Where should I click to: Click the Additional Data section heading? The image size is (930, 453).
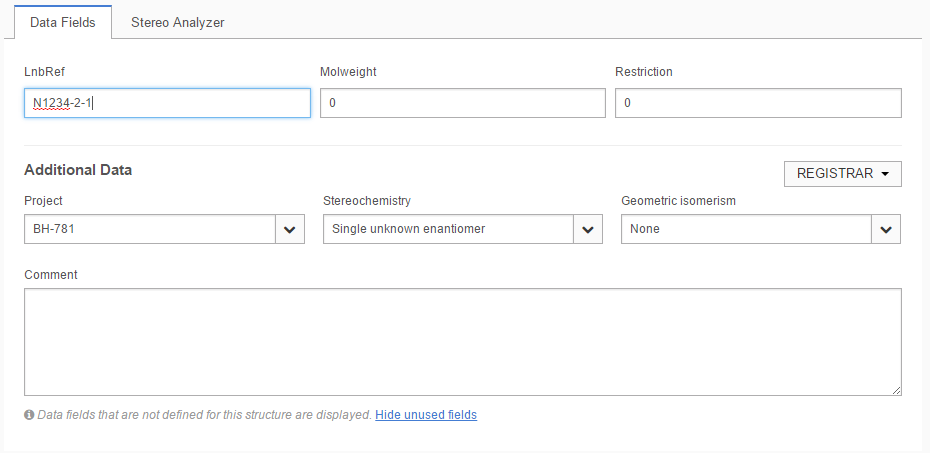(x=78, y=170)
